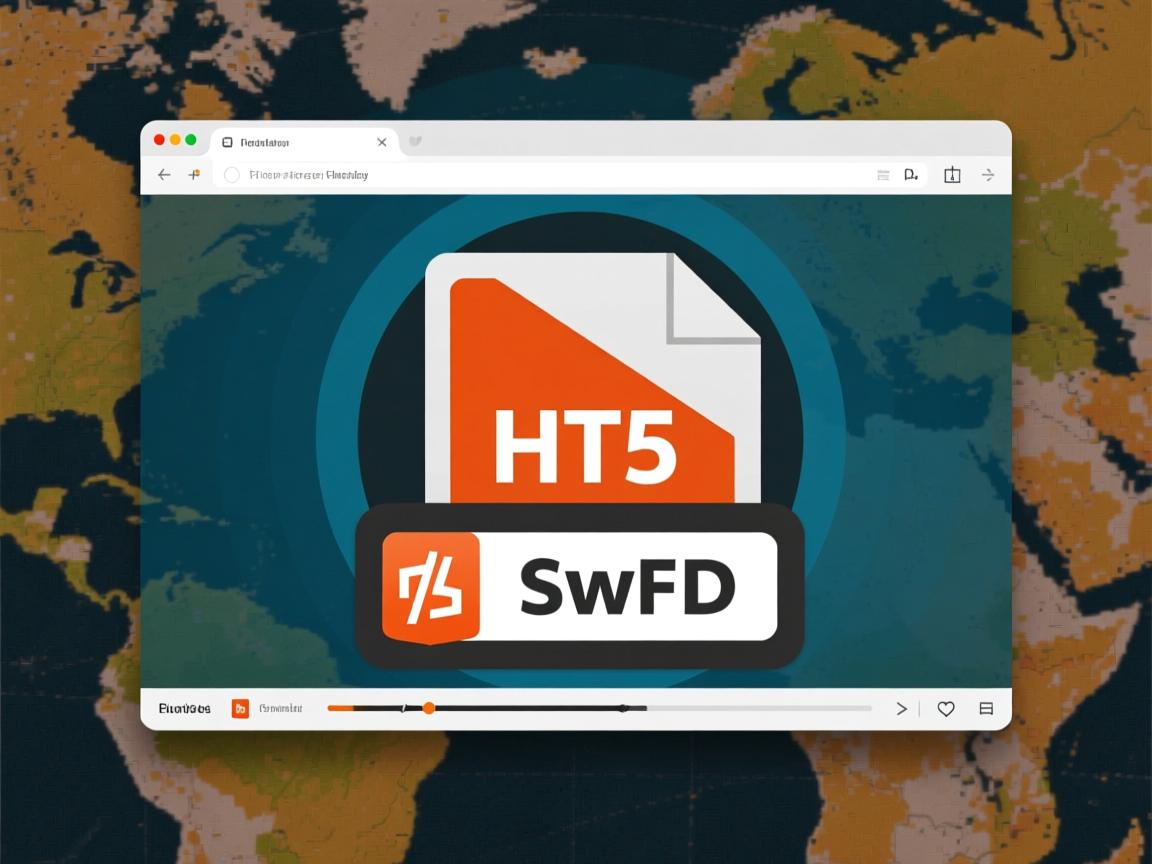This screenshot has width=1152, height=864.
Task: Open the bookmark flag icon near address bar
Action: pos(910,174)
